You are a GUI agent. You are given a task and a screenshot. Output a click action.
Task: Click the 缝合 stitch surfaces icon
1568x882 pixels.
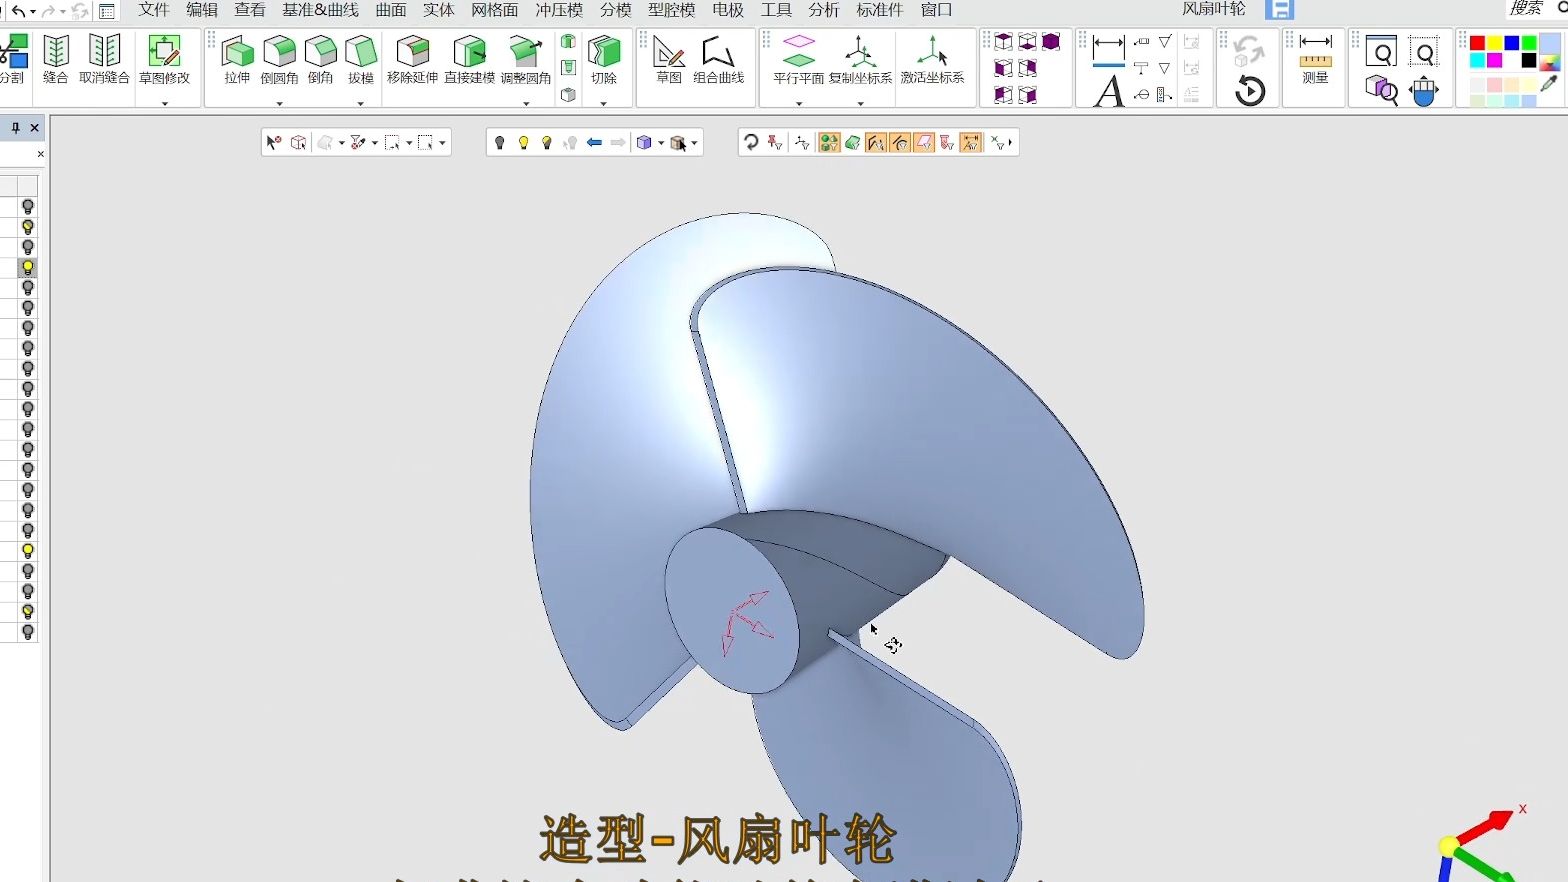click(x=56, y=59)
